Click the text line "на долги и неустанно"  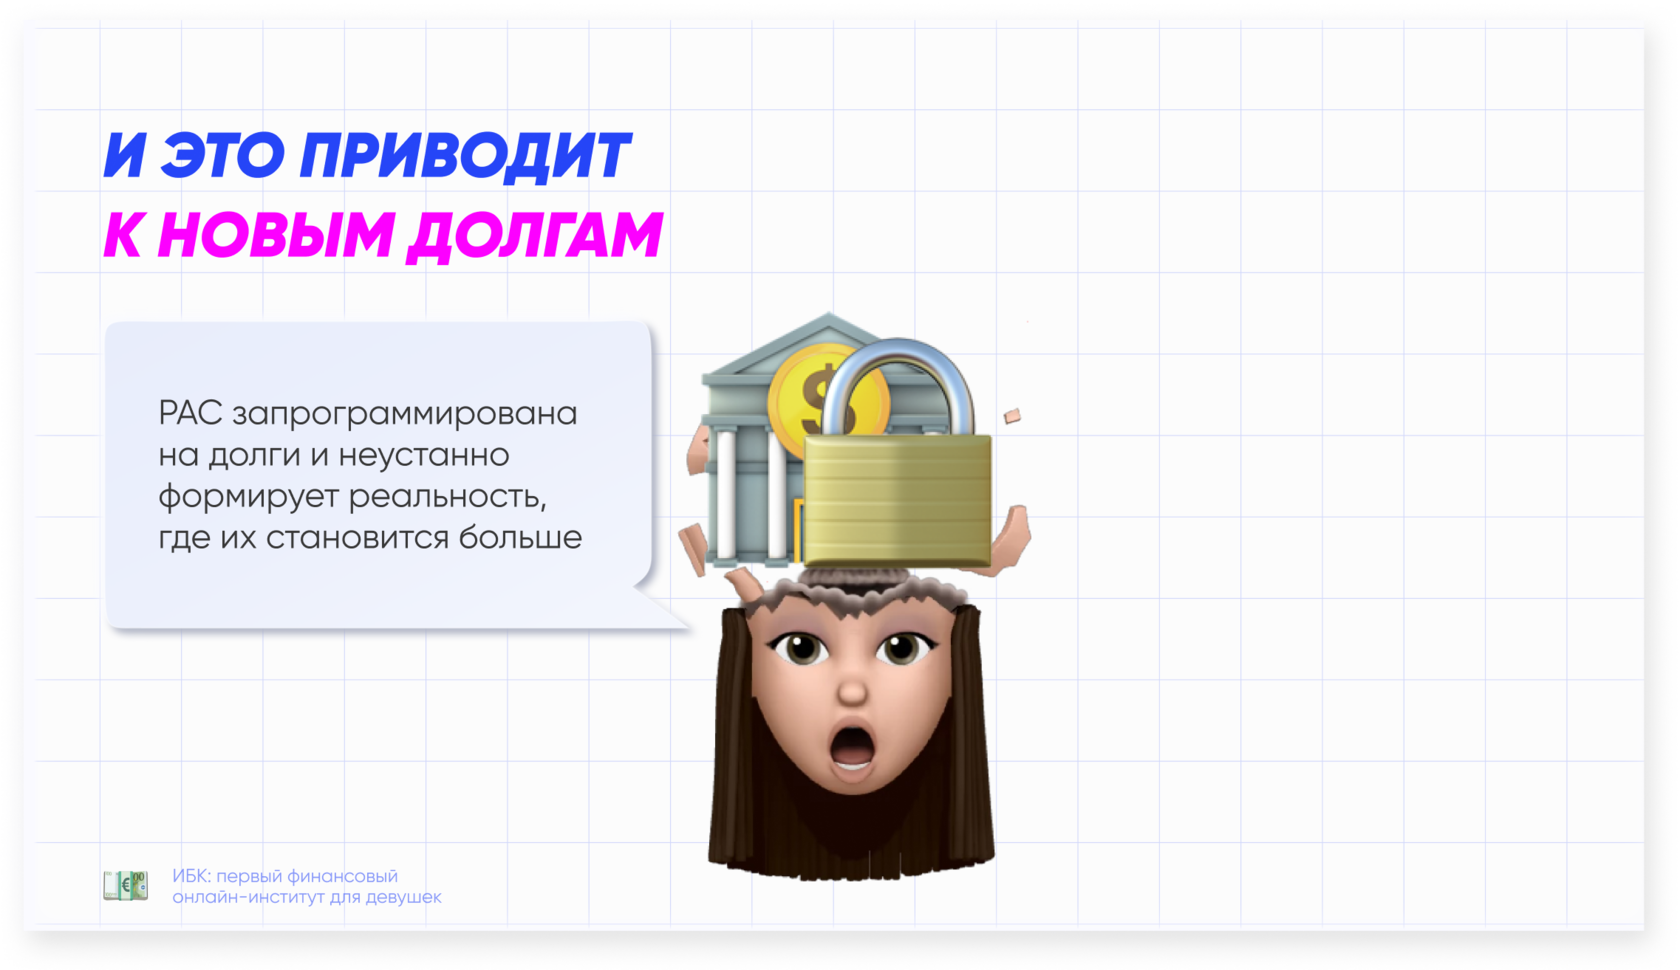[334, 455]
